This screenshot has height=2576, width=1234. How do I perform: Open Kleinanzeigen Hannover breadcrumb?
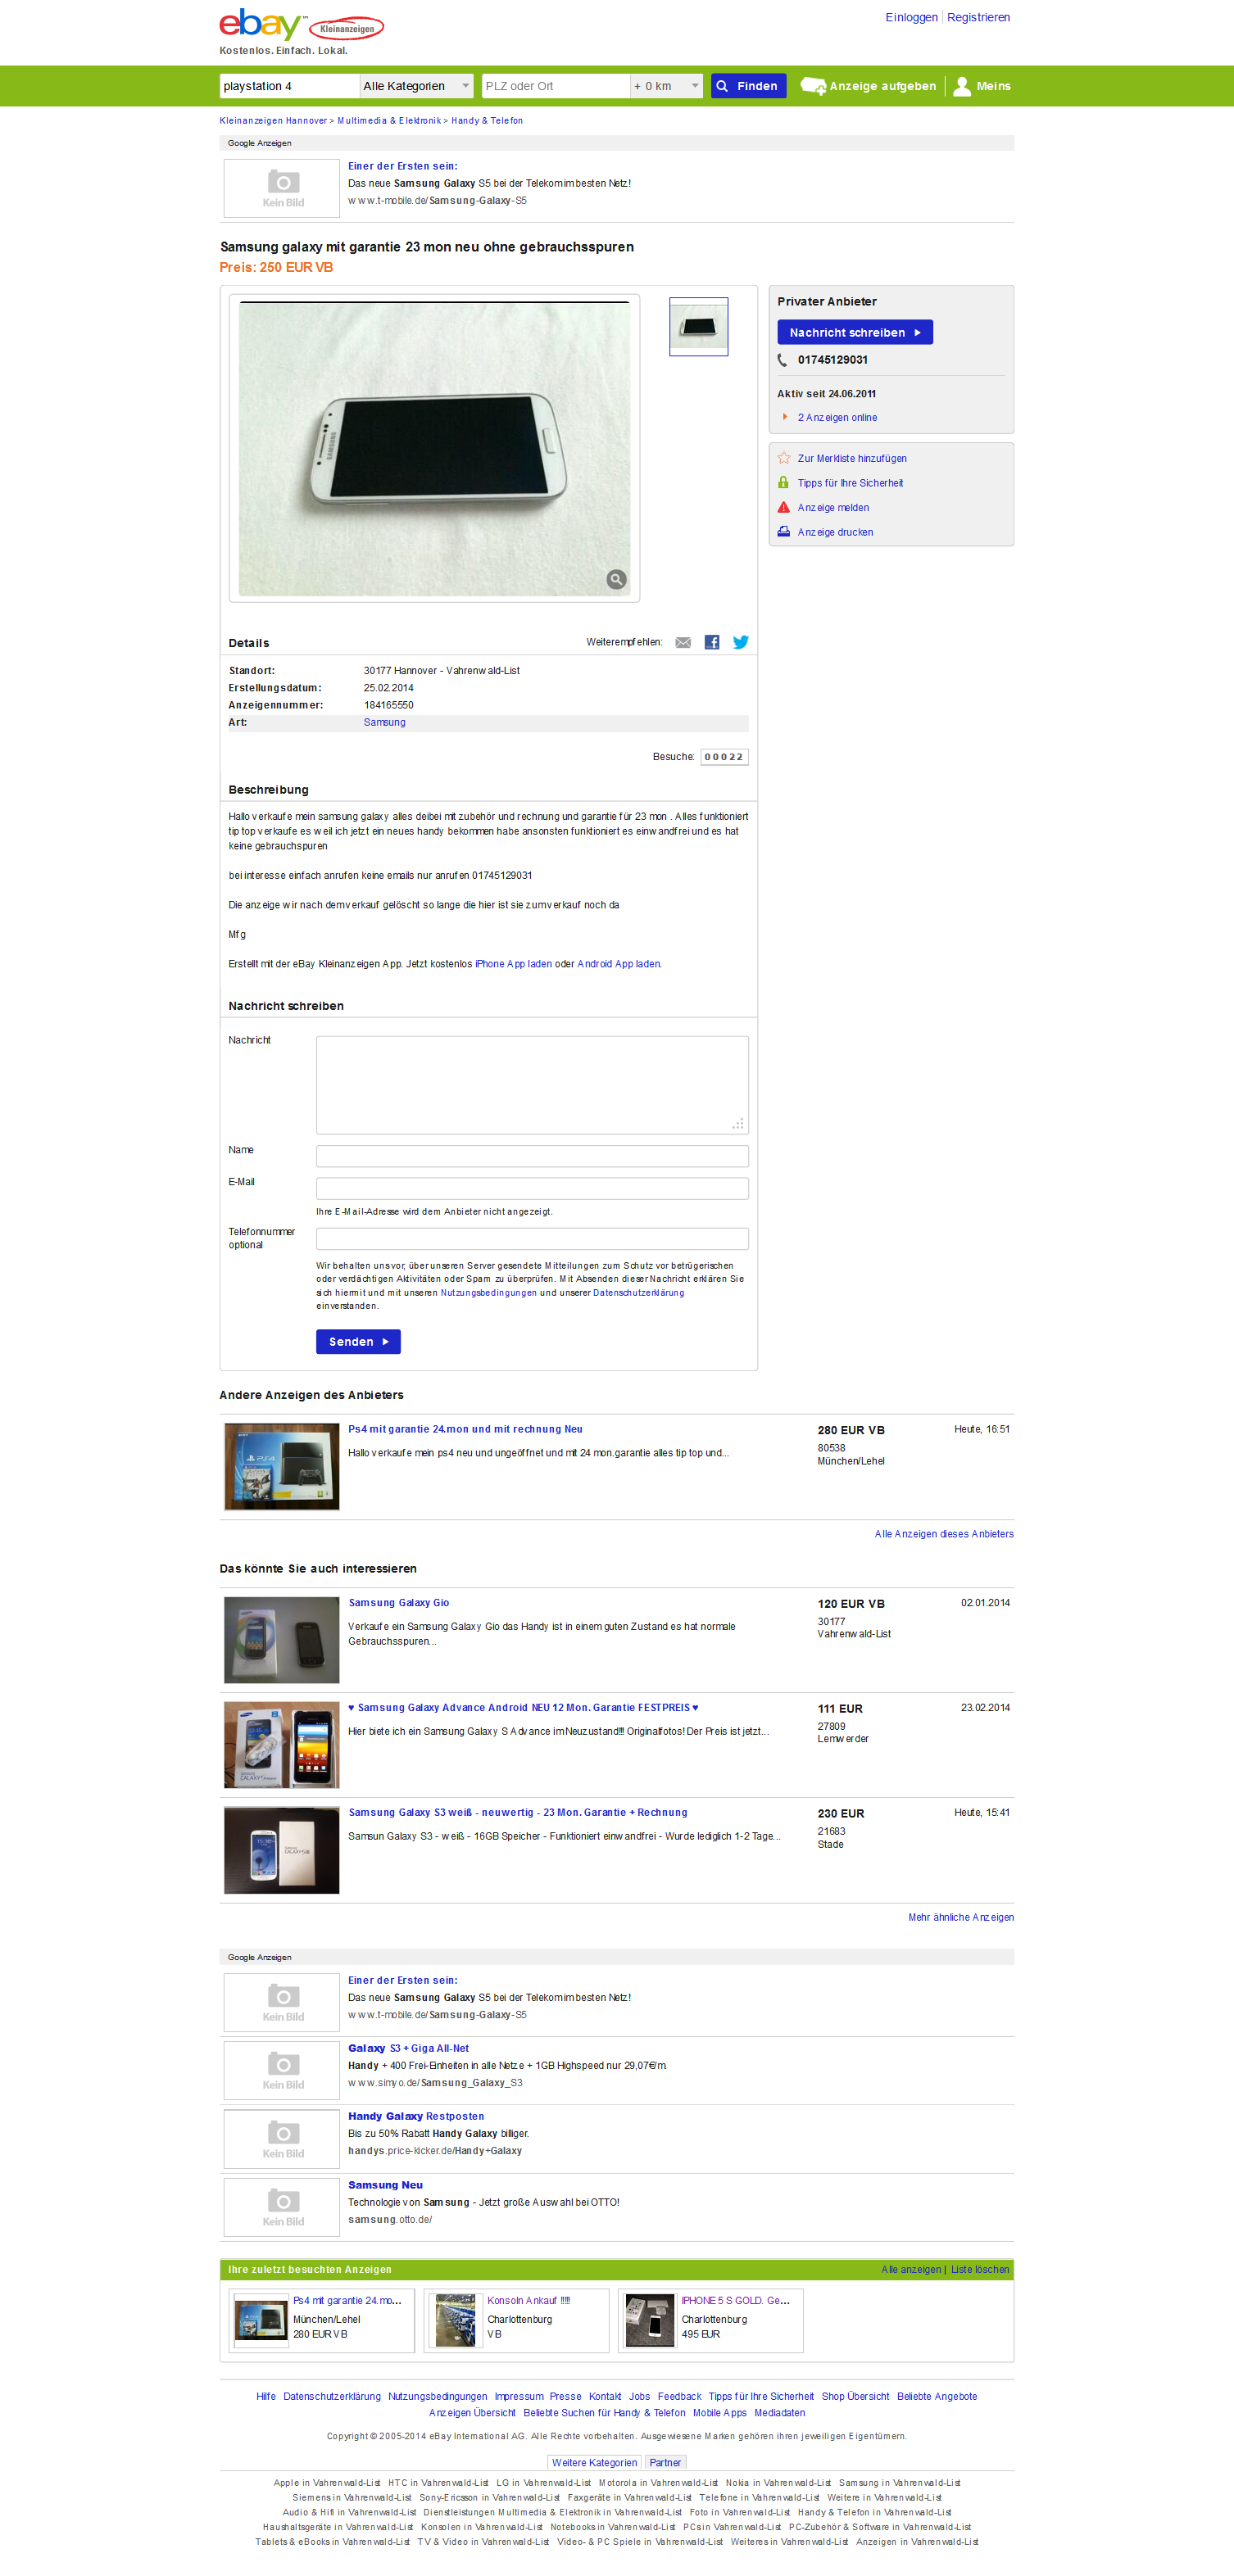pyautogui.click(x=273, y=121)
